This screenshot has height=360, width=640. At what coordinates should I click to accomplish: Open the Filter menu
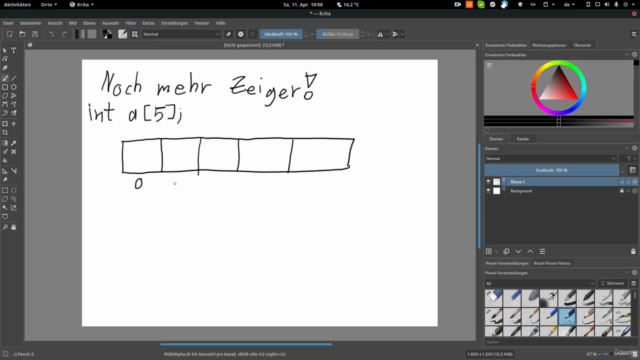coord(131,23)
